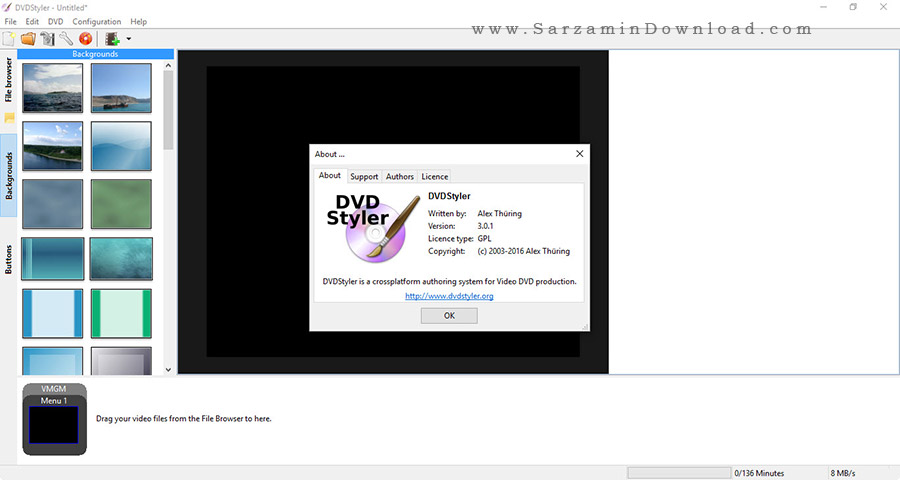Screen dimensions: 900x480
Task: Click the Licence type value GPL
Action: 484,239
